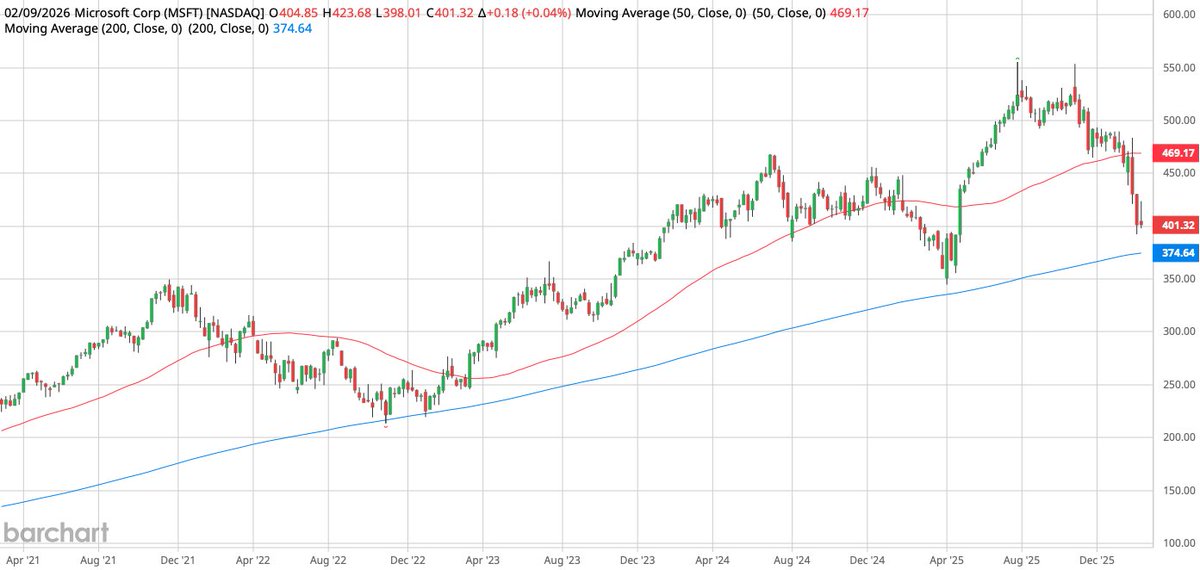The height and width of the screenshot is (570, 1200).
Task: Click the 02/09/2026 date in header
Action: pos(38,13)
